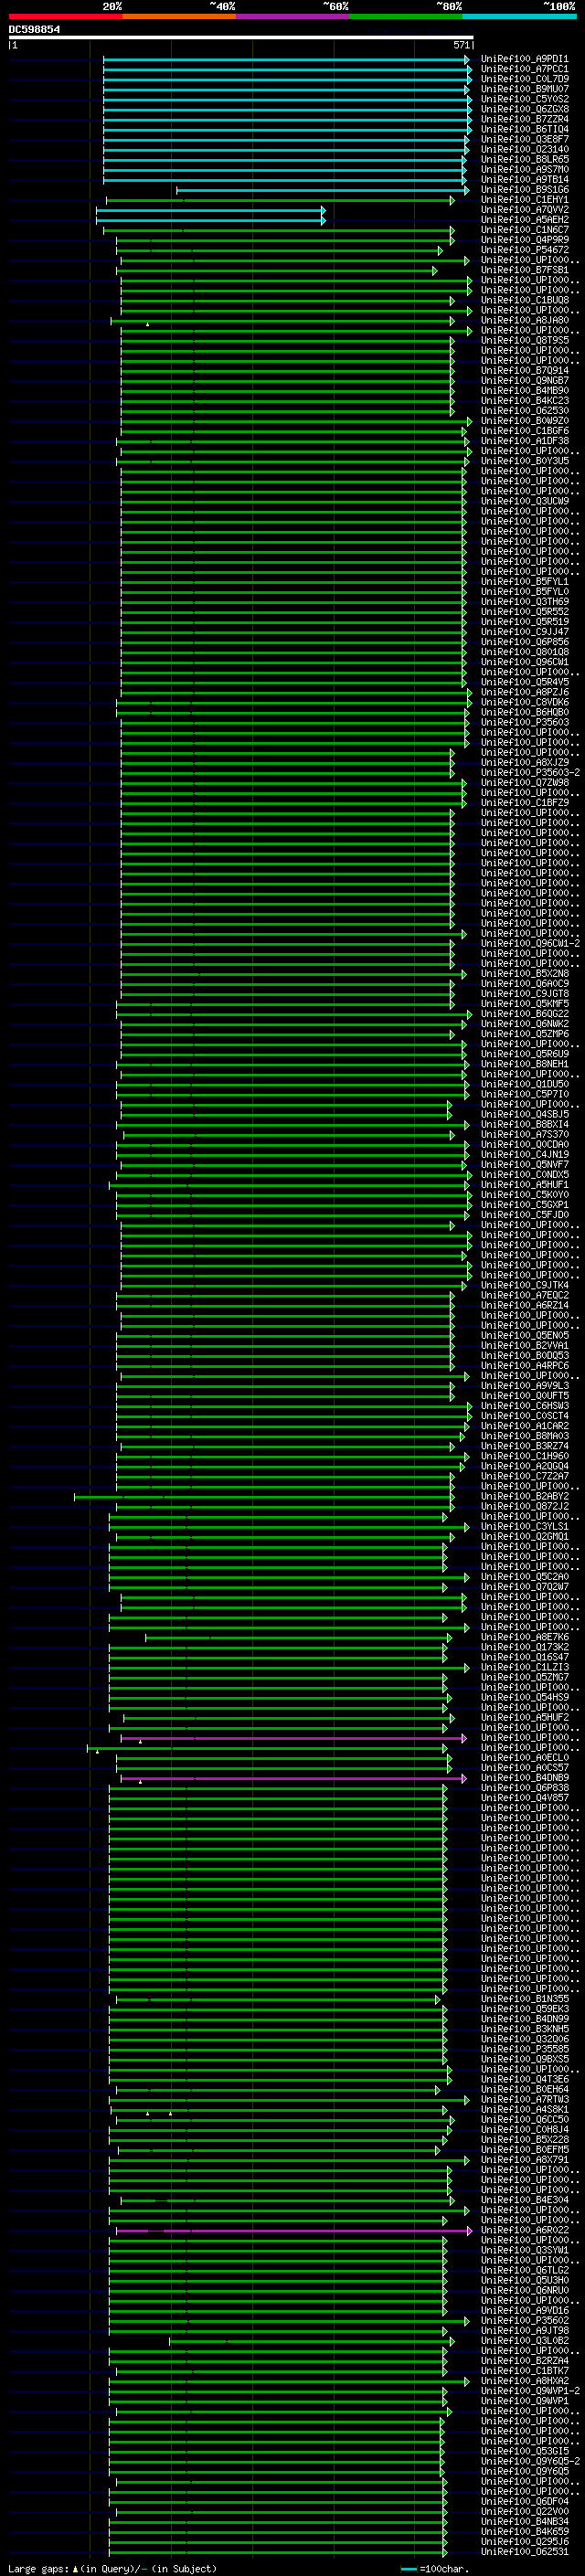Select hit UniRef100_A1CAR2
The width and height of the screenshot is (585, 2576).
(x=524, y=1426)
